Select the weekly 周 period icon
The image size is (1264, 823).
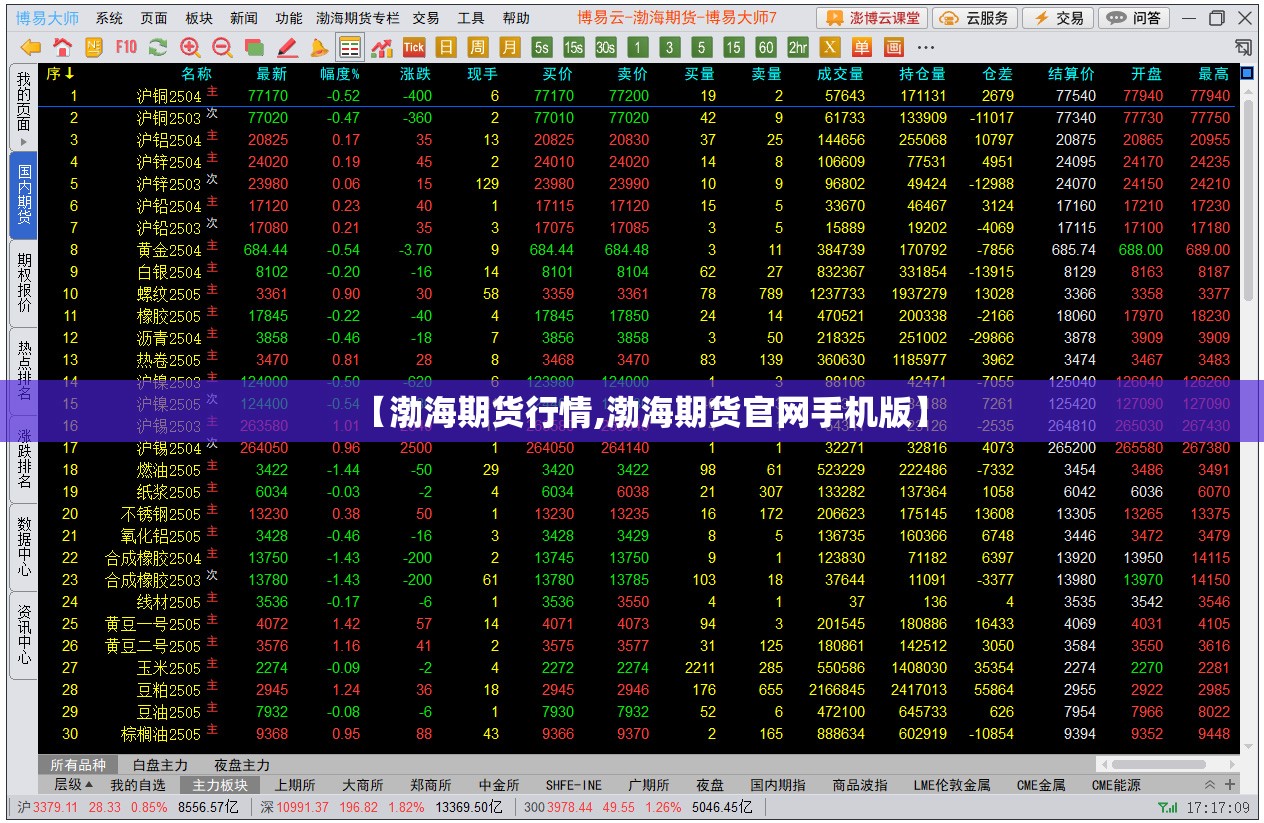478,47
